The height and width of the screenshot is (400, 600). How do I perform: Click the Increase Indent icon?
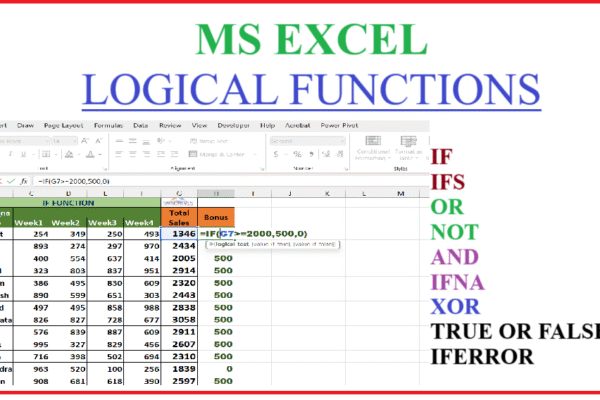(174, 154)
